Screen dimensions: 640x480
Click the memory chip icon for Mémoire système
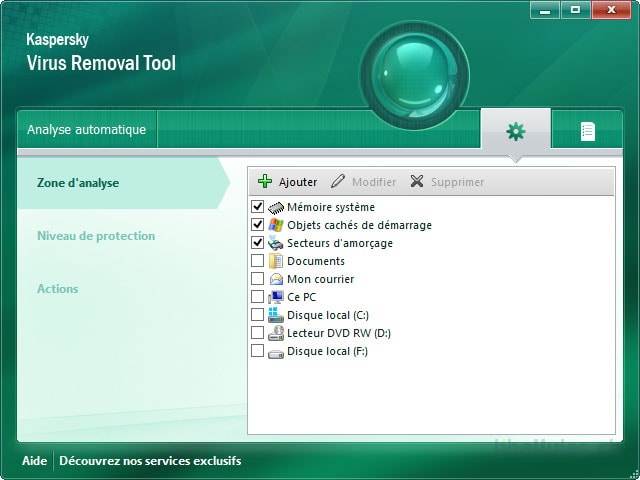coord(276,207)
